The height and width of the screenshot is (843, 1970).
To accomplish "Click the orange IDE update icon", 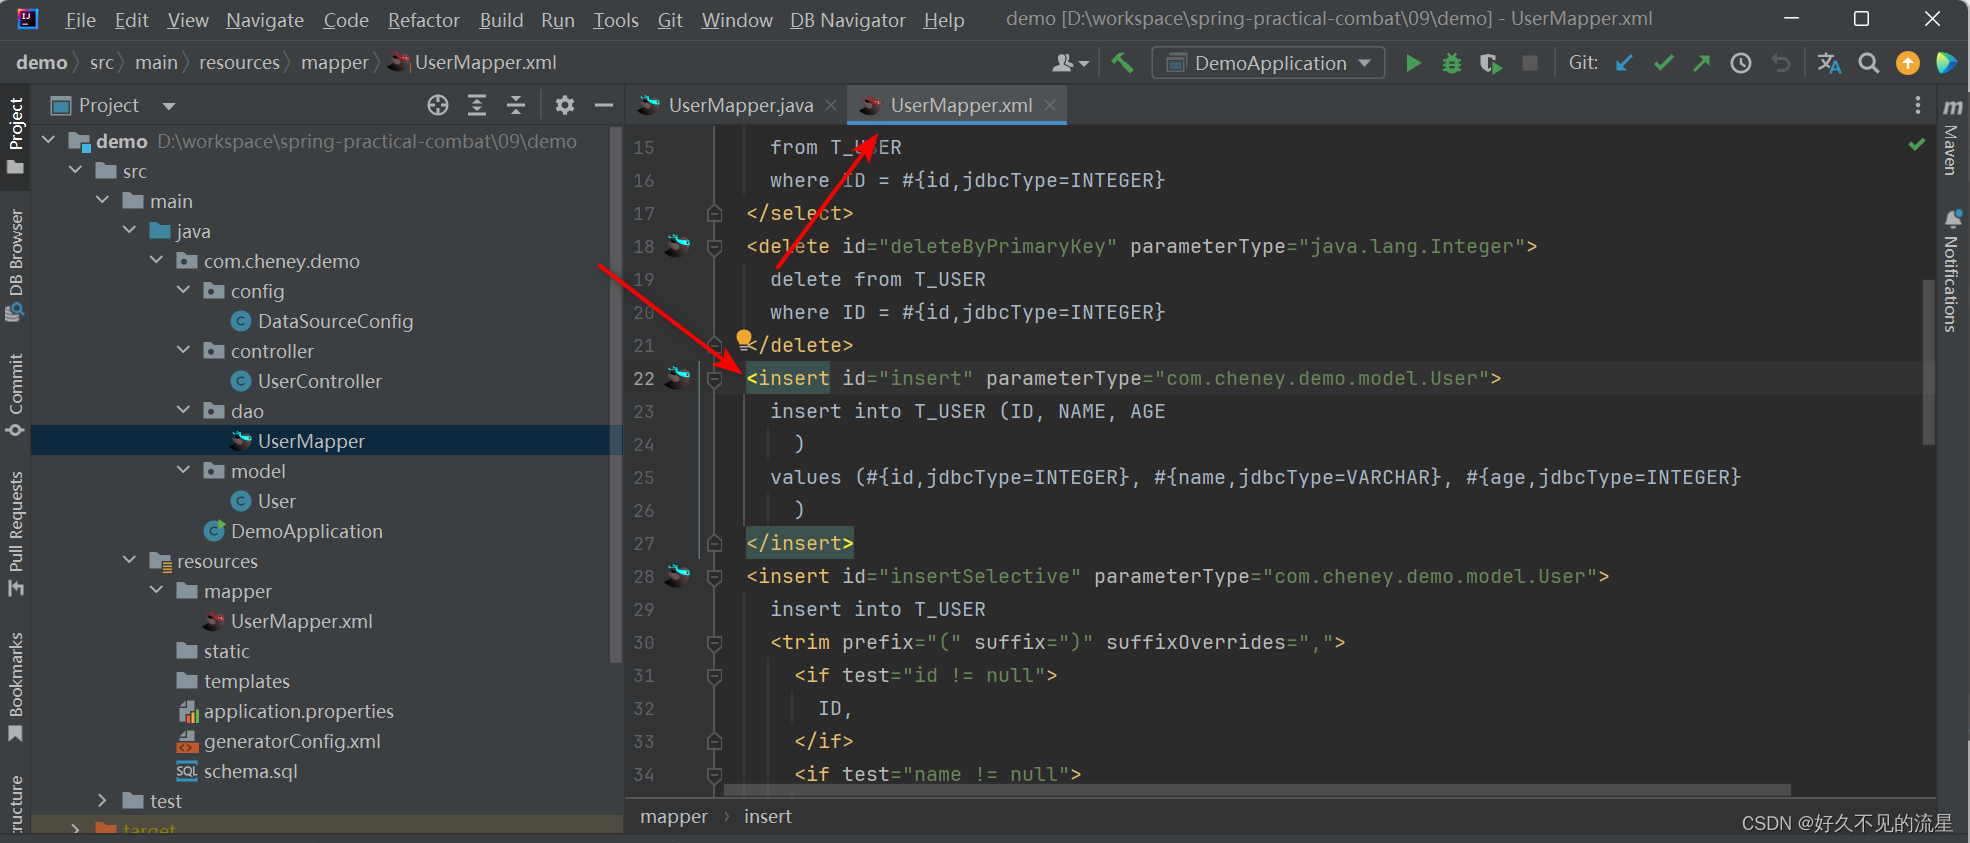I will (x=1908, y=63).
